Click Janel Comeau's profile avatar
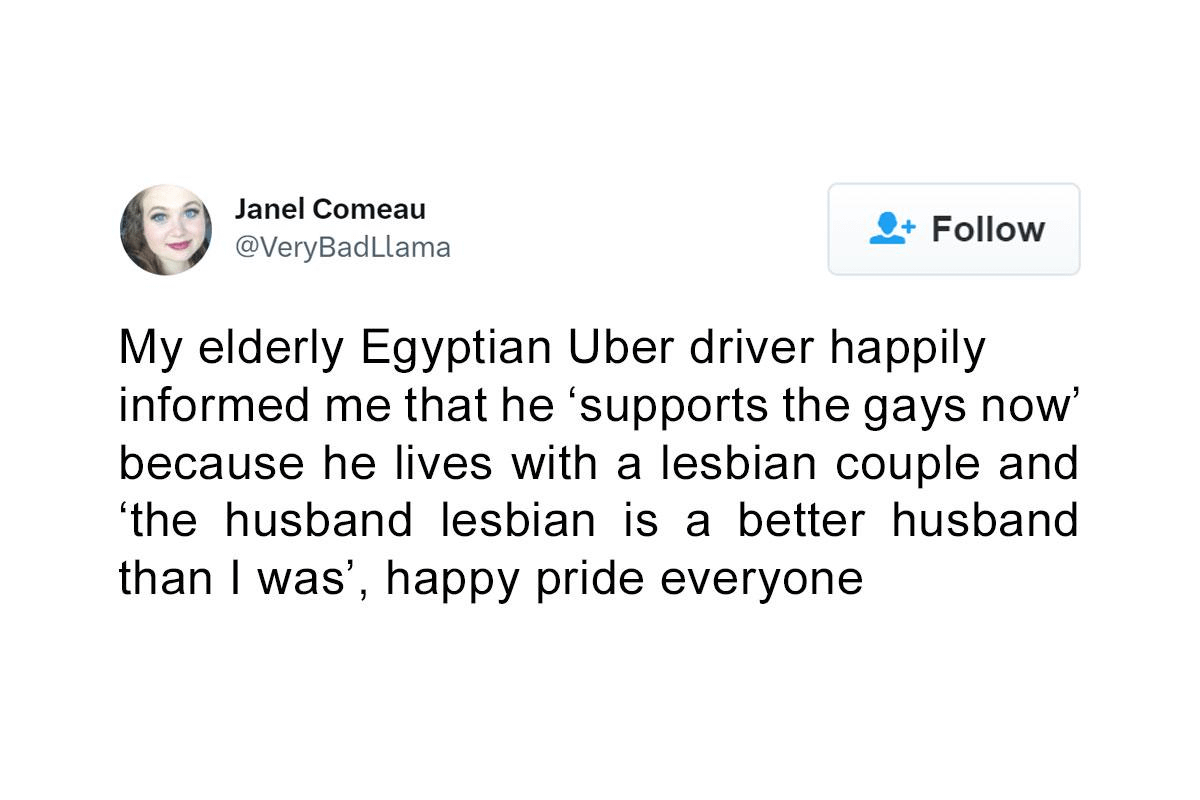 [166, 229]
